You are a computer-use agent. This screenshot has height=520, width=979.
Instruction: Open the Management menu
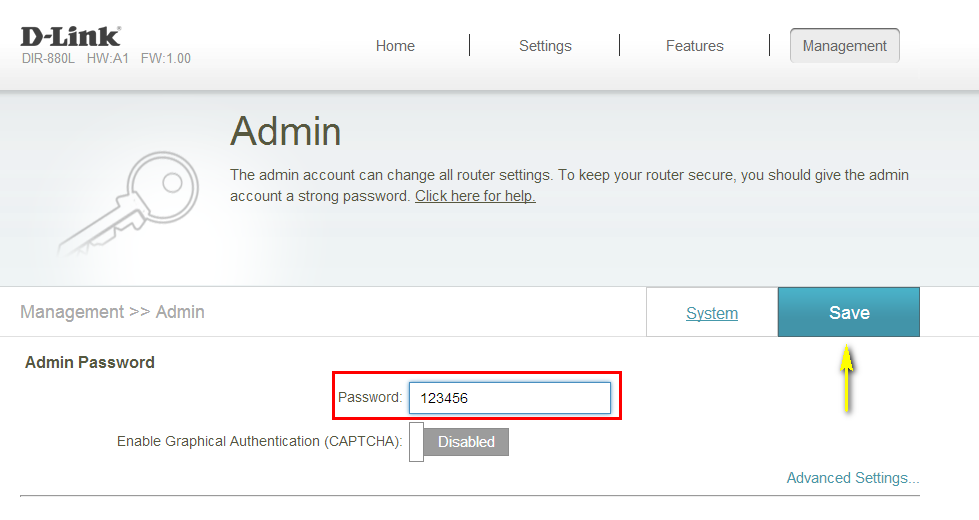844,46
